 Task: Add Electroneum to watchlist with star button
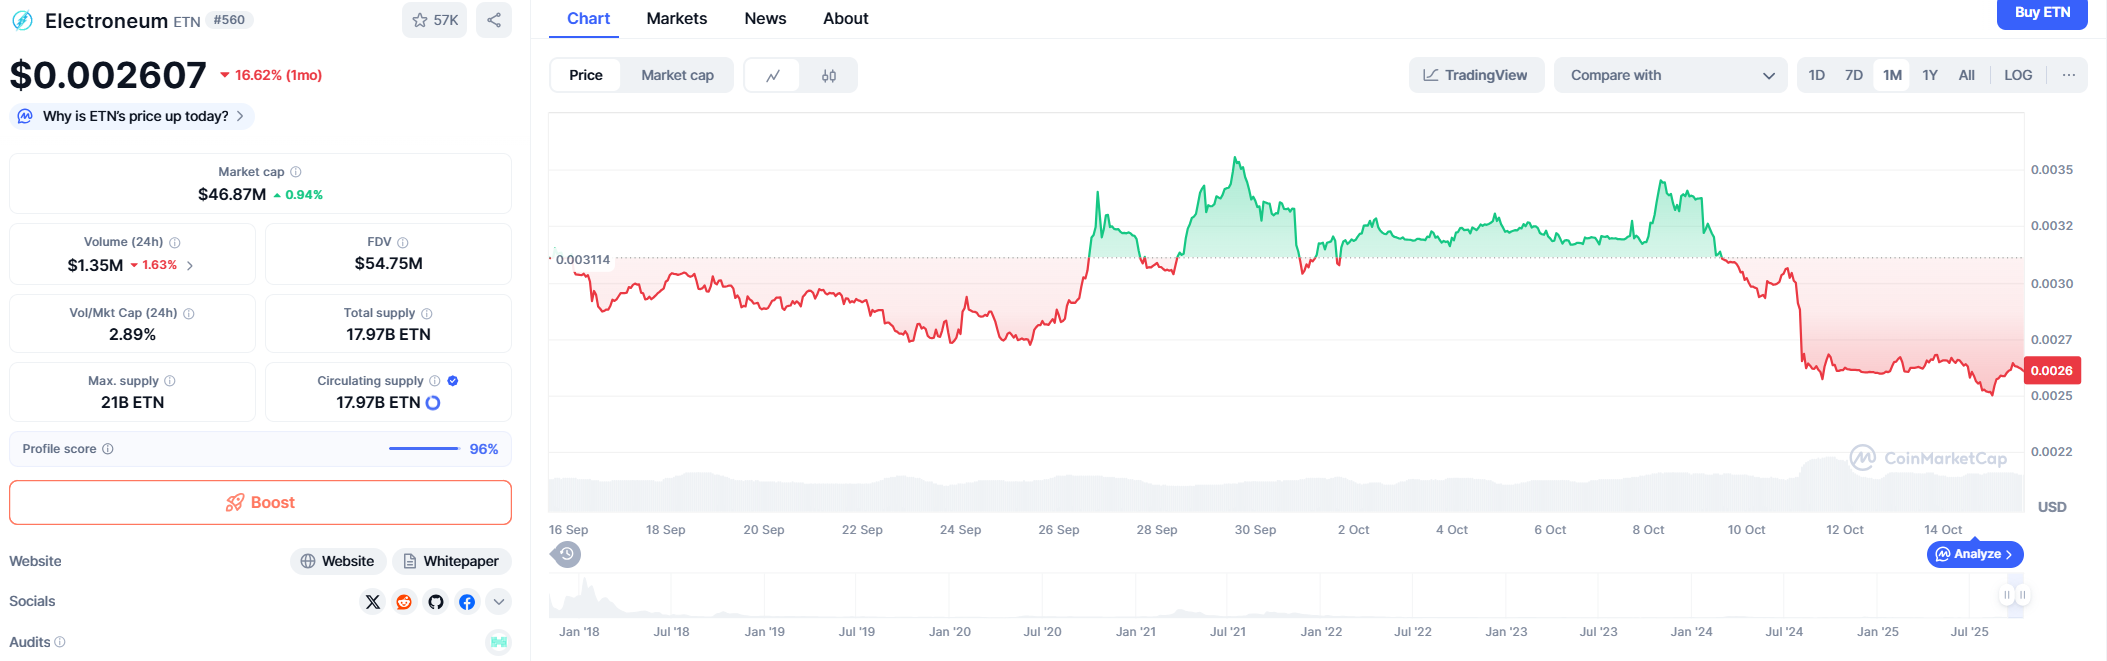point(434,20)
